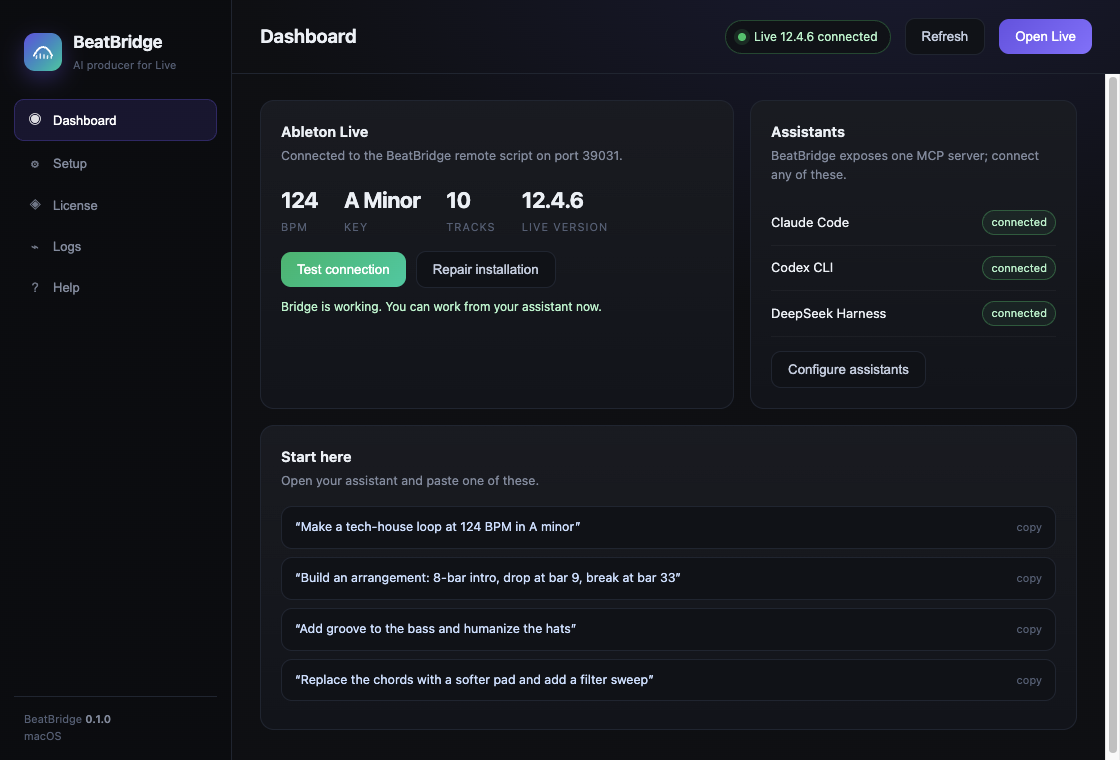
Task: Click Repair installation
Action: (485, 269)
